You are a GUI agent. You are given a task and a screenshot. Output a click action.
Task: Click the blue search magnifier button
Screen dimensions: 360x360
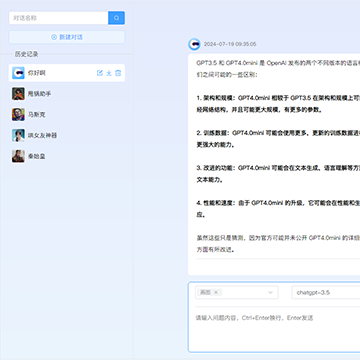click(116, 18)
